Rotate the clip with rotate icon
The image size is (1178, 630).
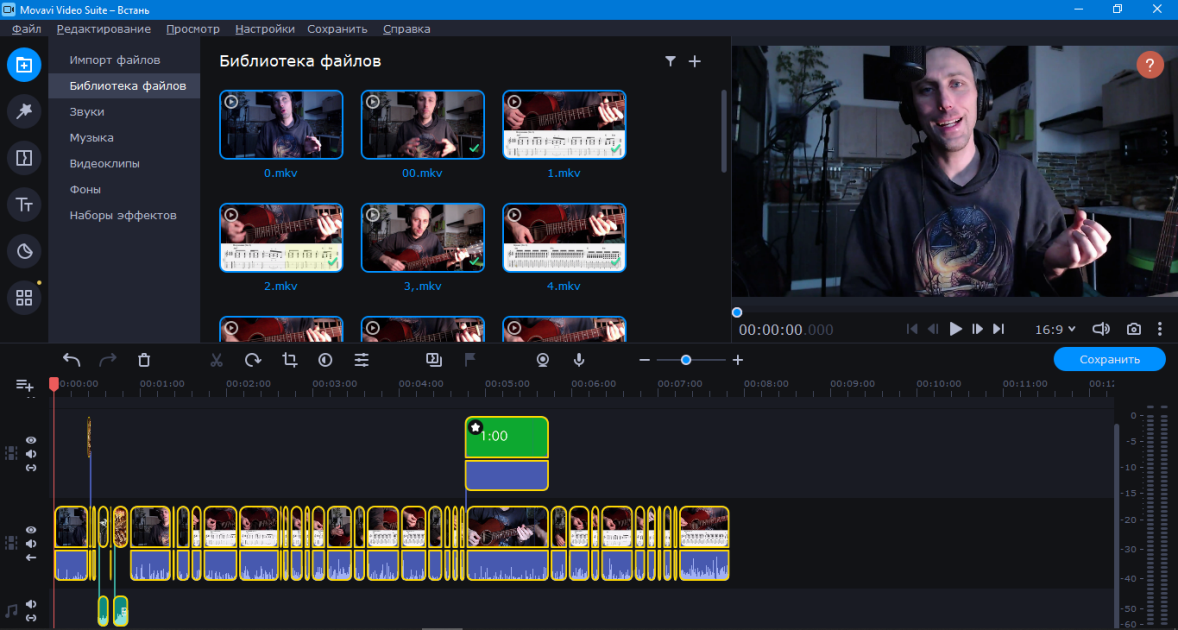(253, 360)
